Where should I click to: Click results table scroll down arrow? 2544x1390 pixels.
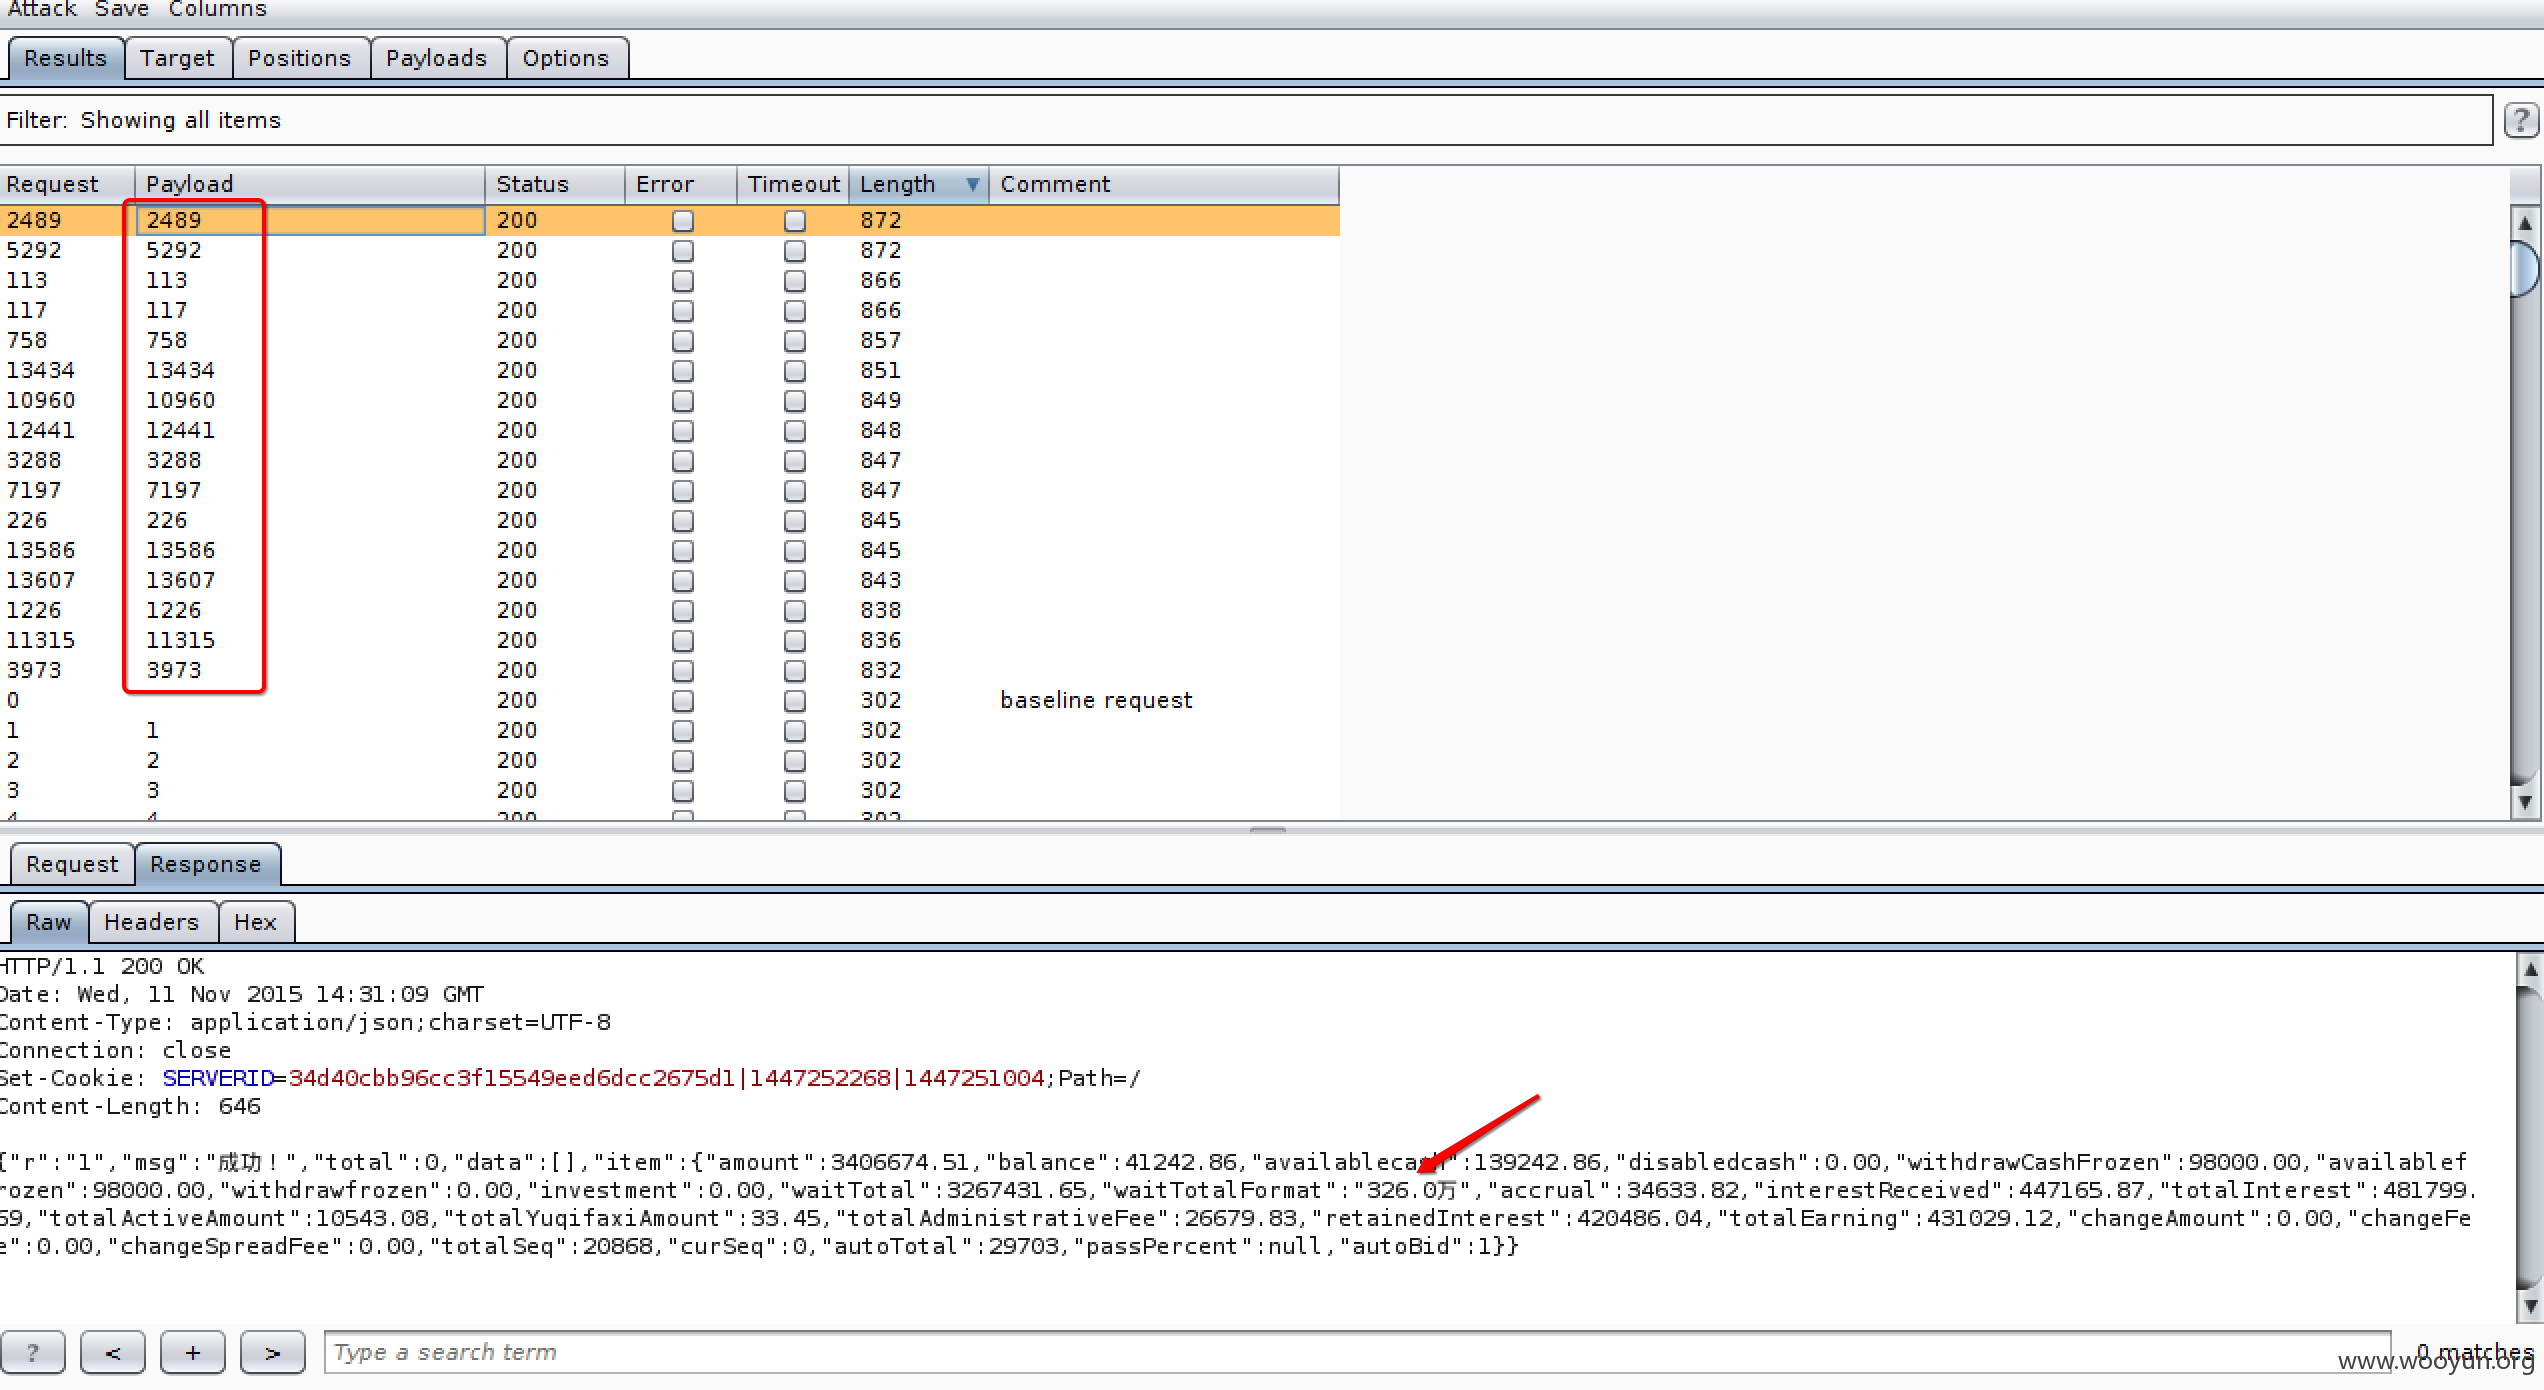point(2525,802)
